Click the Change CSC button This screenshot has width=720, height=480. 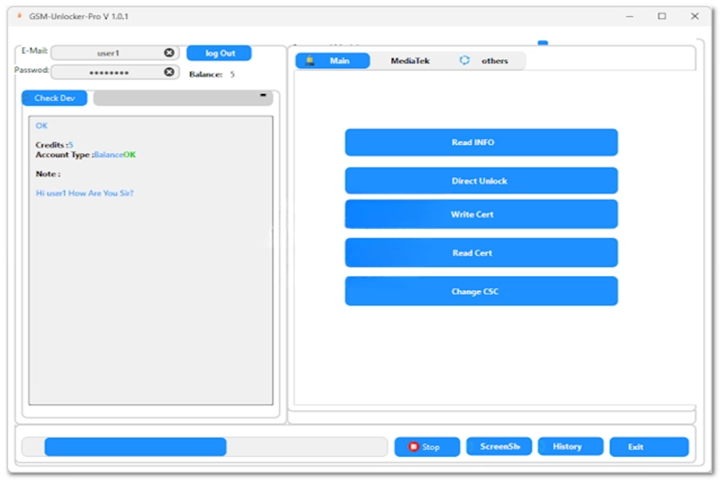tap(481, 291)
